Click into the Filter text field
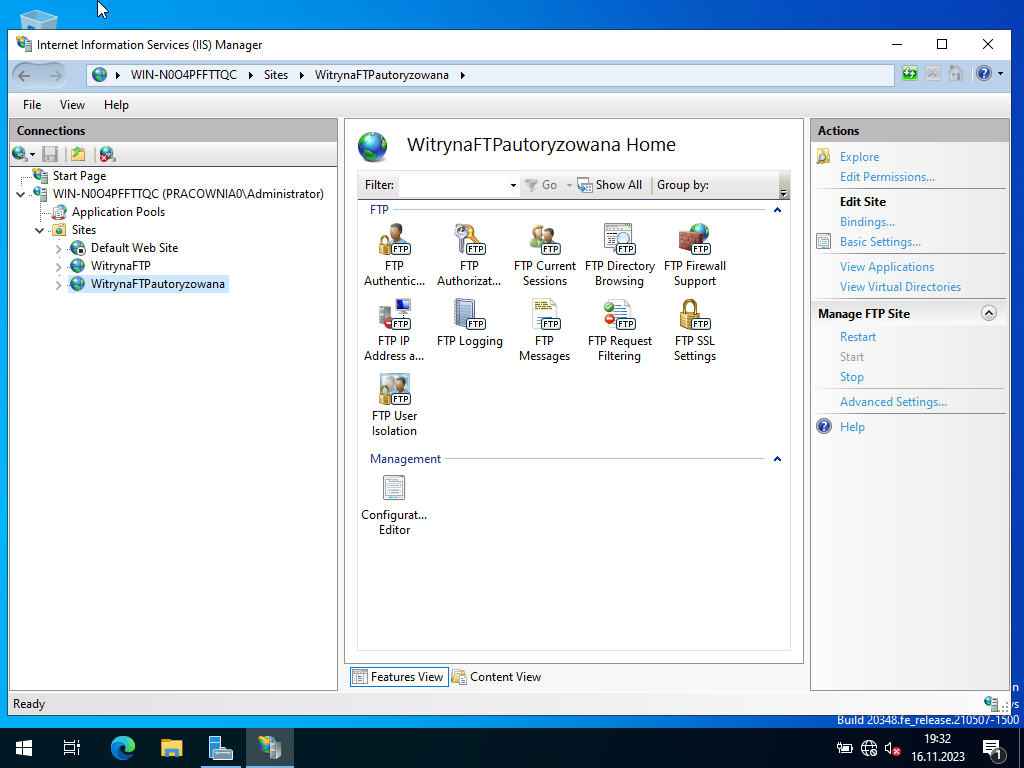The width and height of the screenshot is (1024, 768). click(454, 185)
